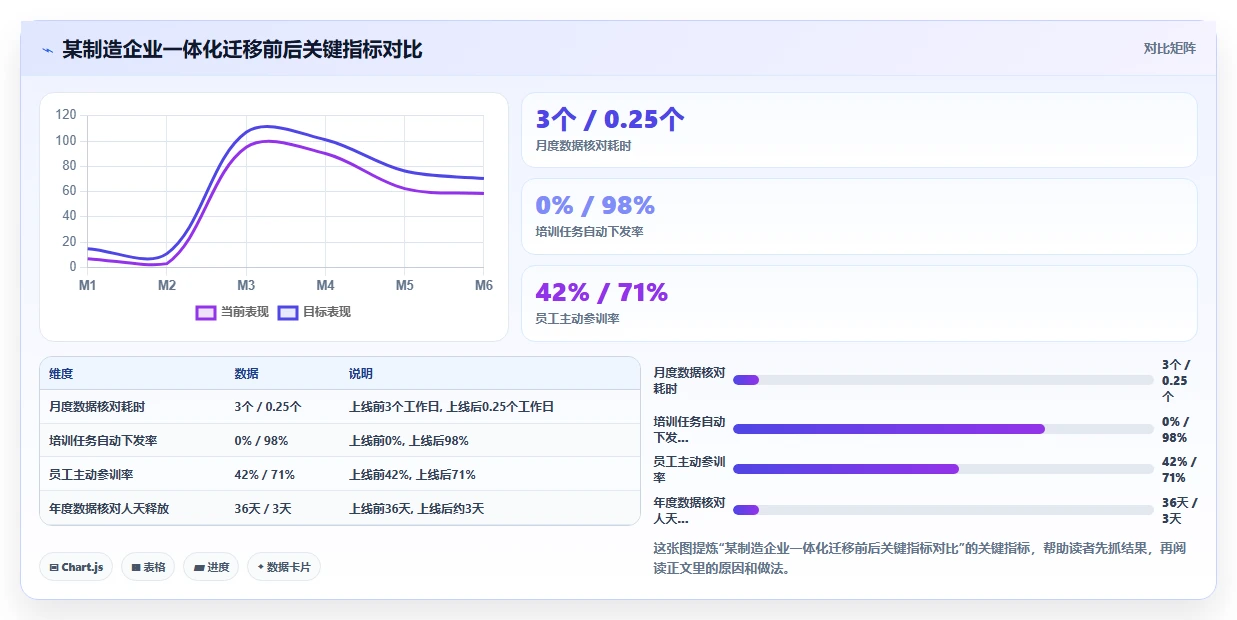Click the lightning icon beside the title

pos(48,50)
